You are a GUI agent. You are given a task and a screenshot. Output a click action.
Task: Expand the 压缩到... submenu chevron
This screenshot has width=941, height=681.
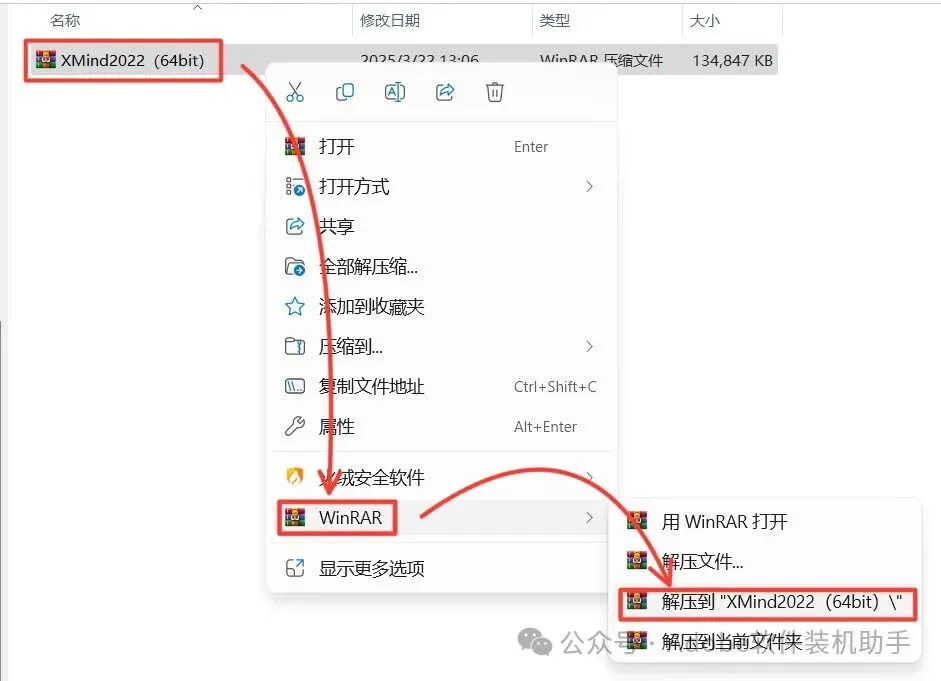589,346
